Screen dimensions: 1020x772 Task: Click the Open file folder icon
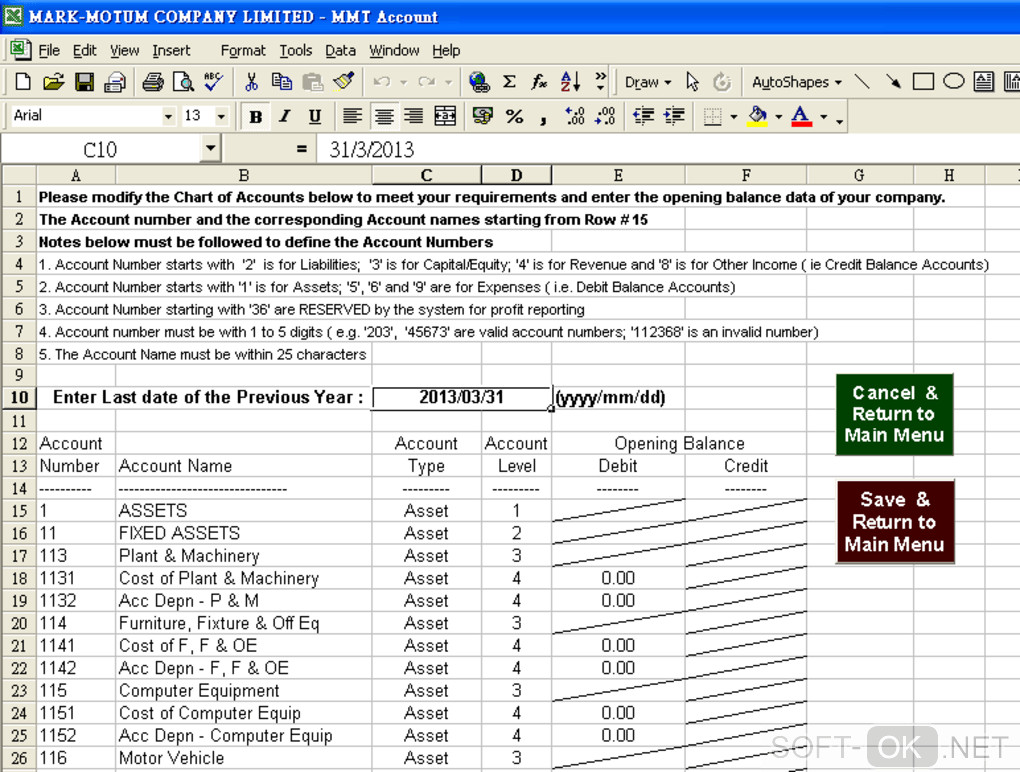(x=53, y=82)
